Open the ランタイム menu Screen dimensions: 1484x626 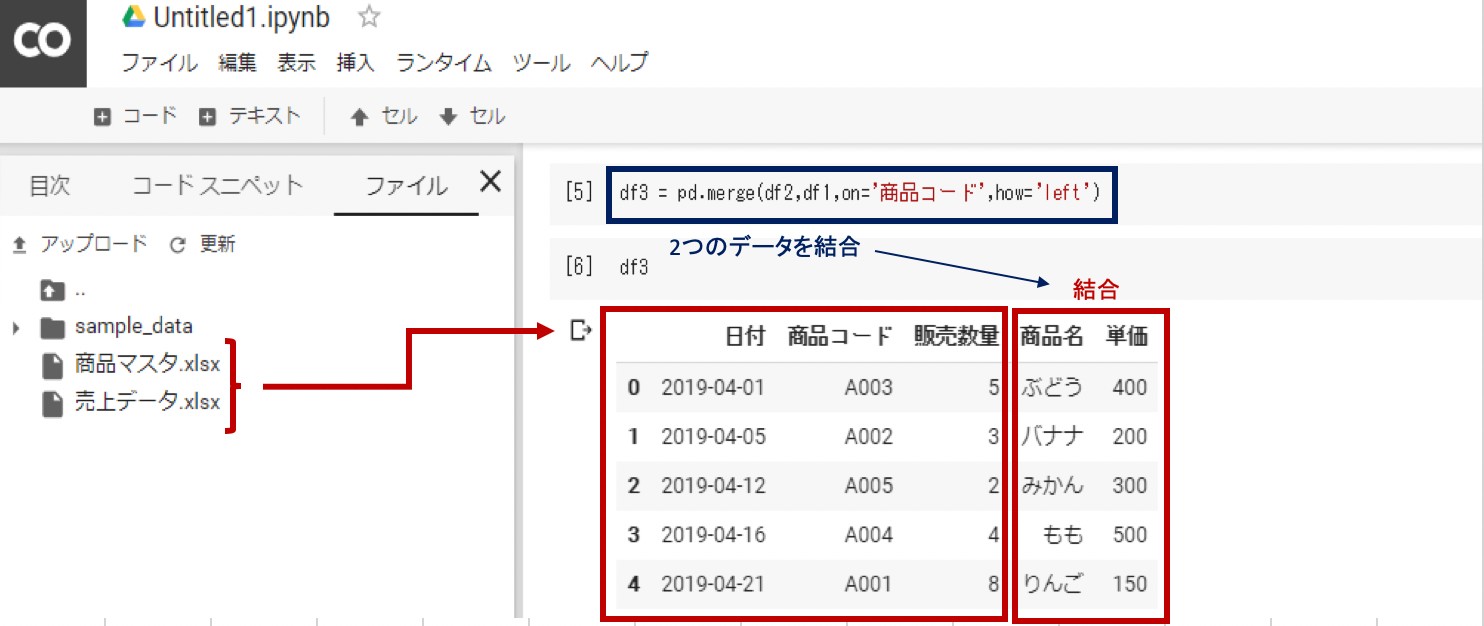pos(443,62)
